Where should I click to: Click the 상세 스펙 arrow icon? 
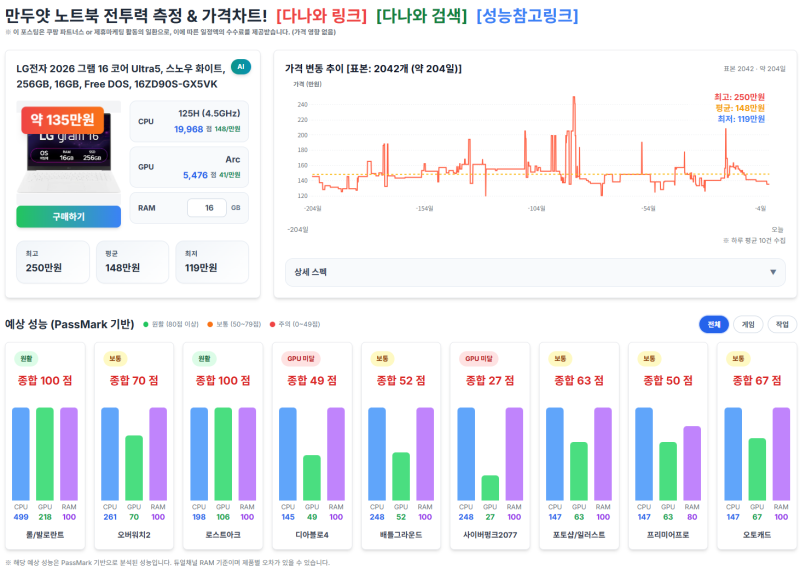[773, 272]
